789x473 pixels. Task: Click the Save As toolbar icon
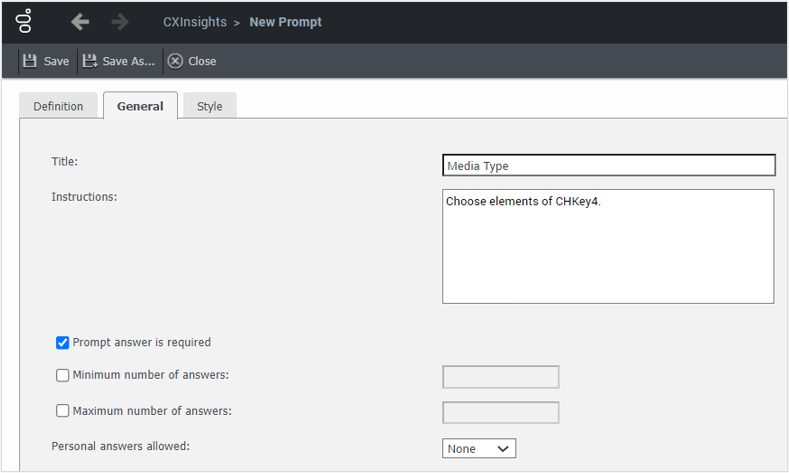point(90,61)
